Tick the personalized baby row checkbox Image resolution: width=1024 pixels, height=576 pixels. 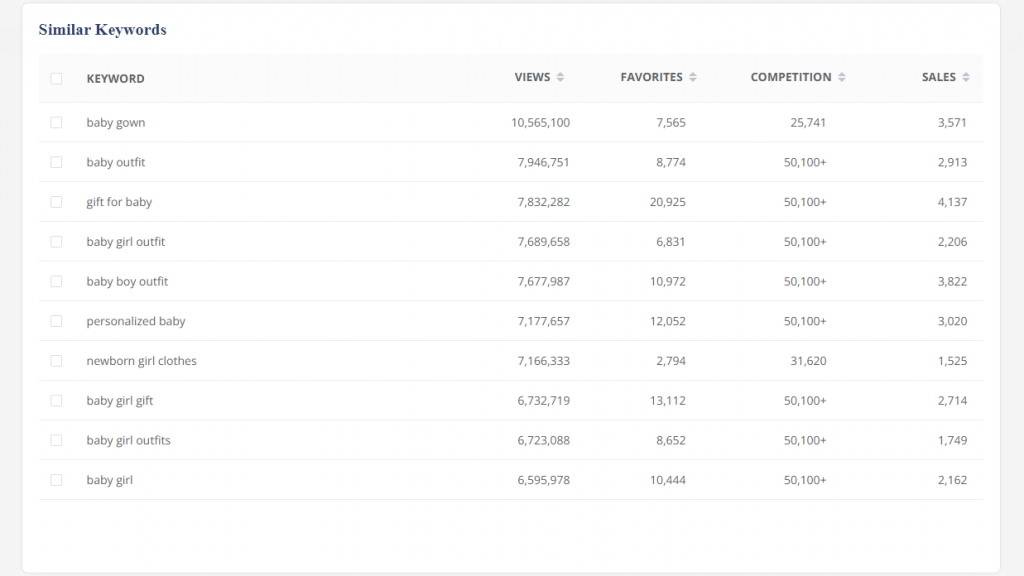click(56, 321)
